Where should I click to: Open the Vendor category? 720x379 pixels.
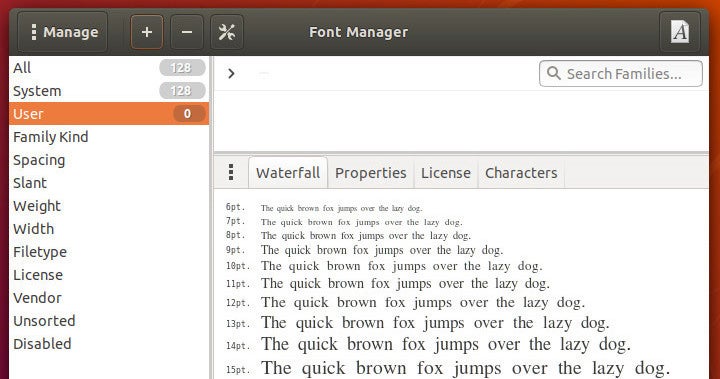[x=109, y=297]
